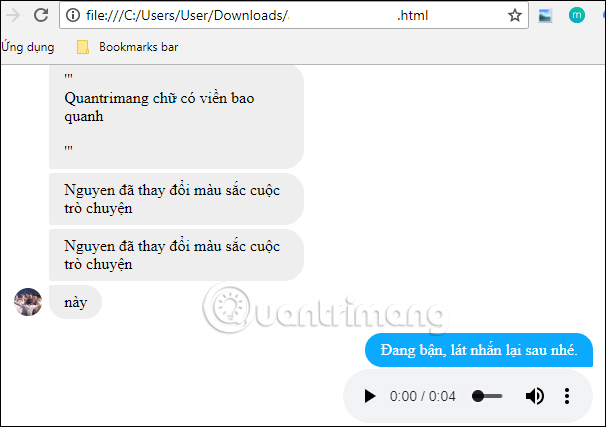View site information icon in address bar
Image resolution: width=606 pixels, height=427 pixels.
click(x=73, y=15)
